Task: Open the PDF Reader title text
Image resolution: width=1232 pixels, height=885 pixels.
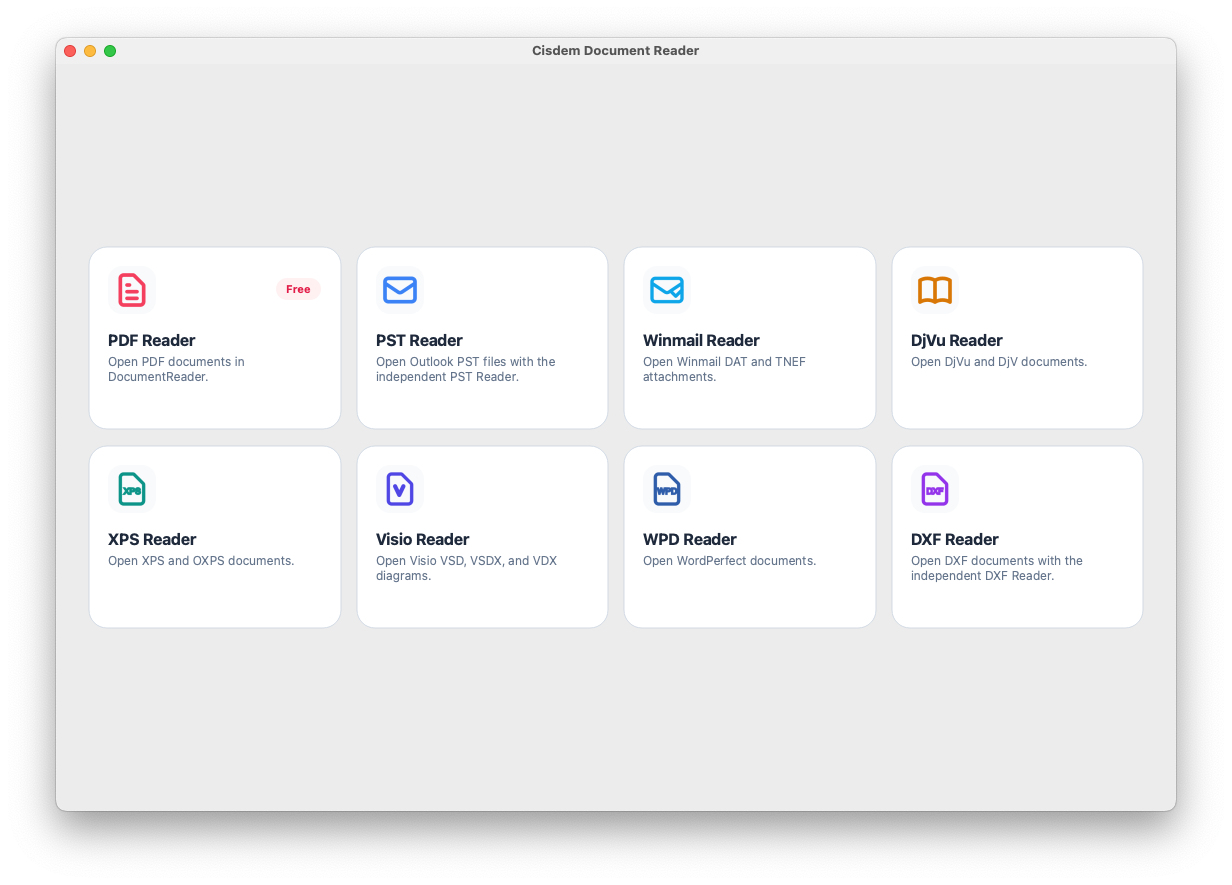Action: coord(152,340)
